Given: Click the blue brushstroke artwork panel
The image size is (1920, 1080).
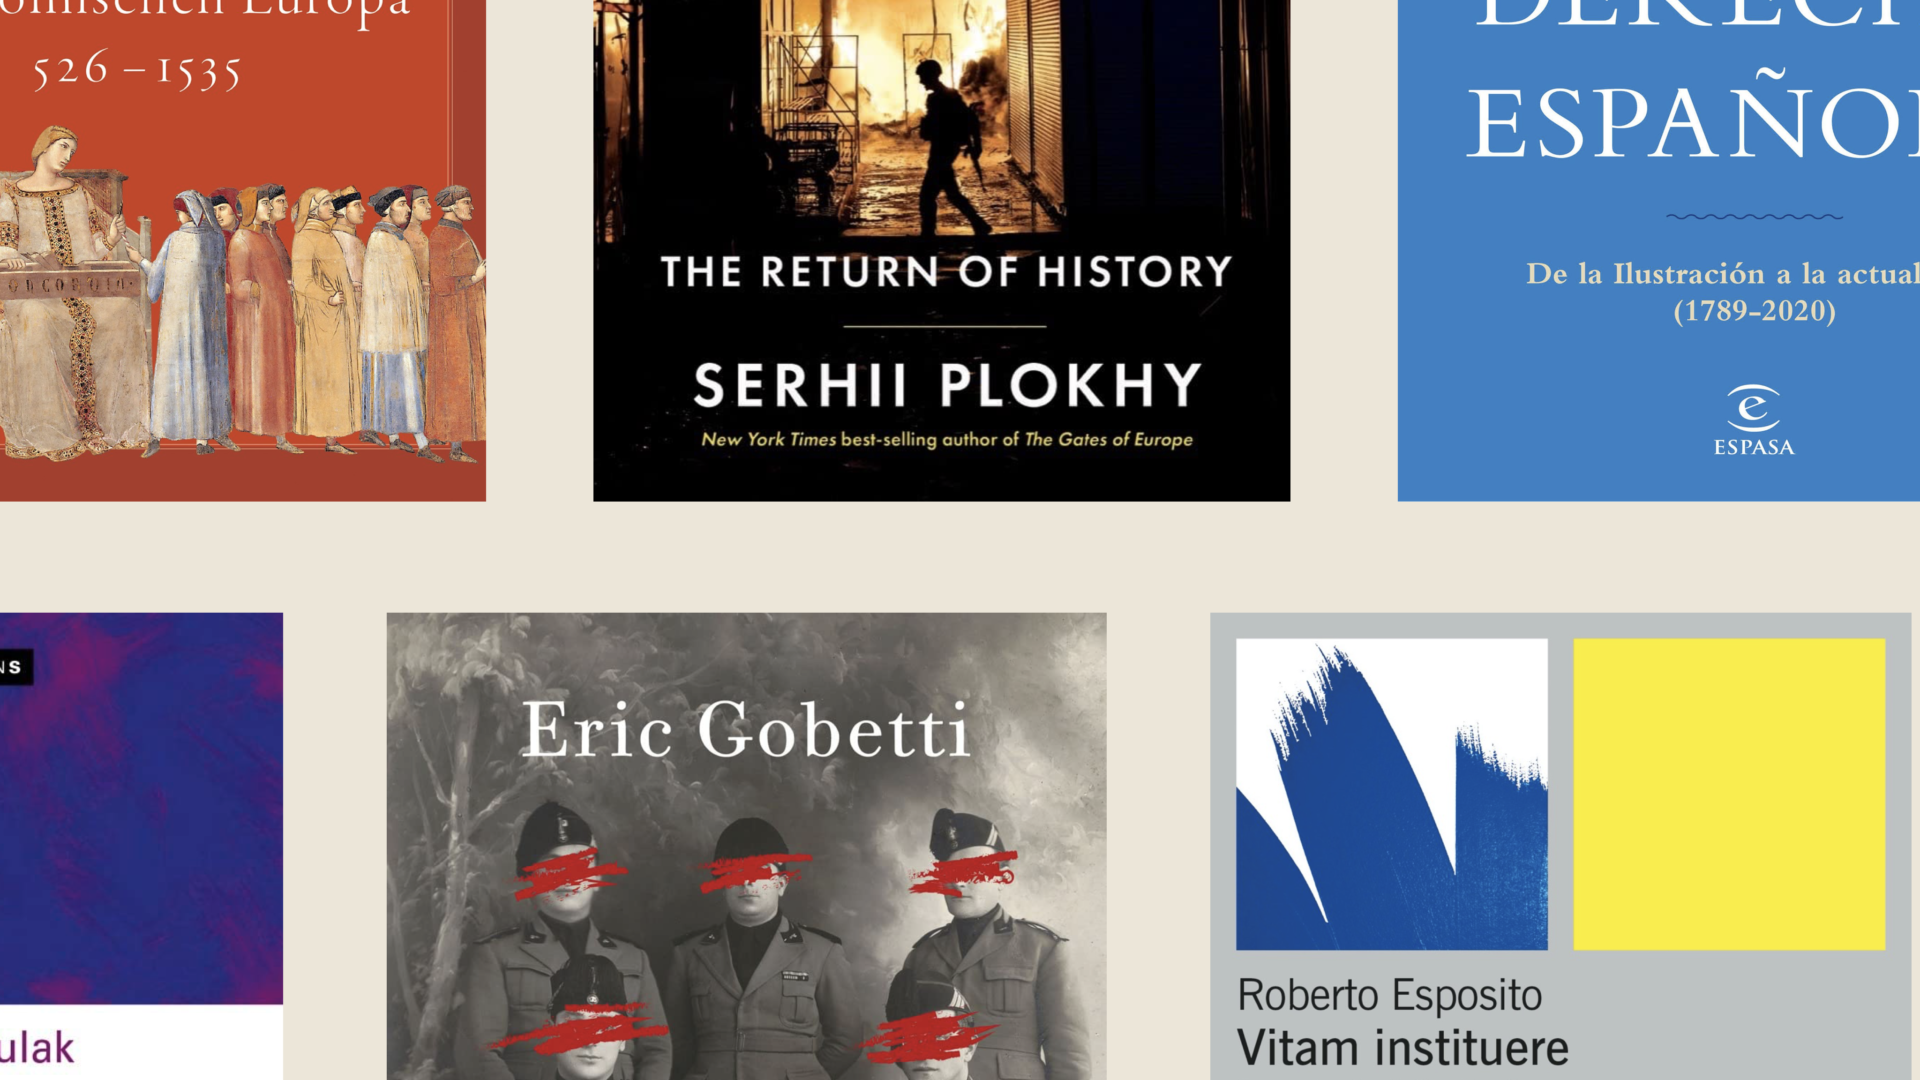Looking at the screenshot, I should click(1392, 794).
